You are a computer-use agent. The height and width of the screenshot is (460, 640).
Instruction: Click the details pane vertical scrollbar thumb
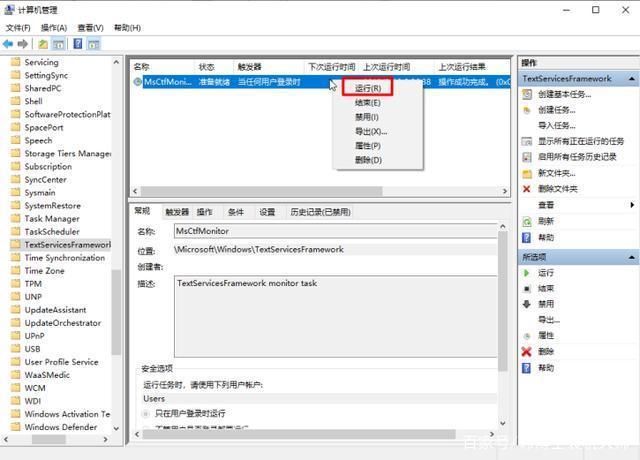tap(503, 301)
